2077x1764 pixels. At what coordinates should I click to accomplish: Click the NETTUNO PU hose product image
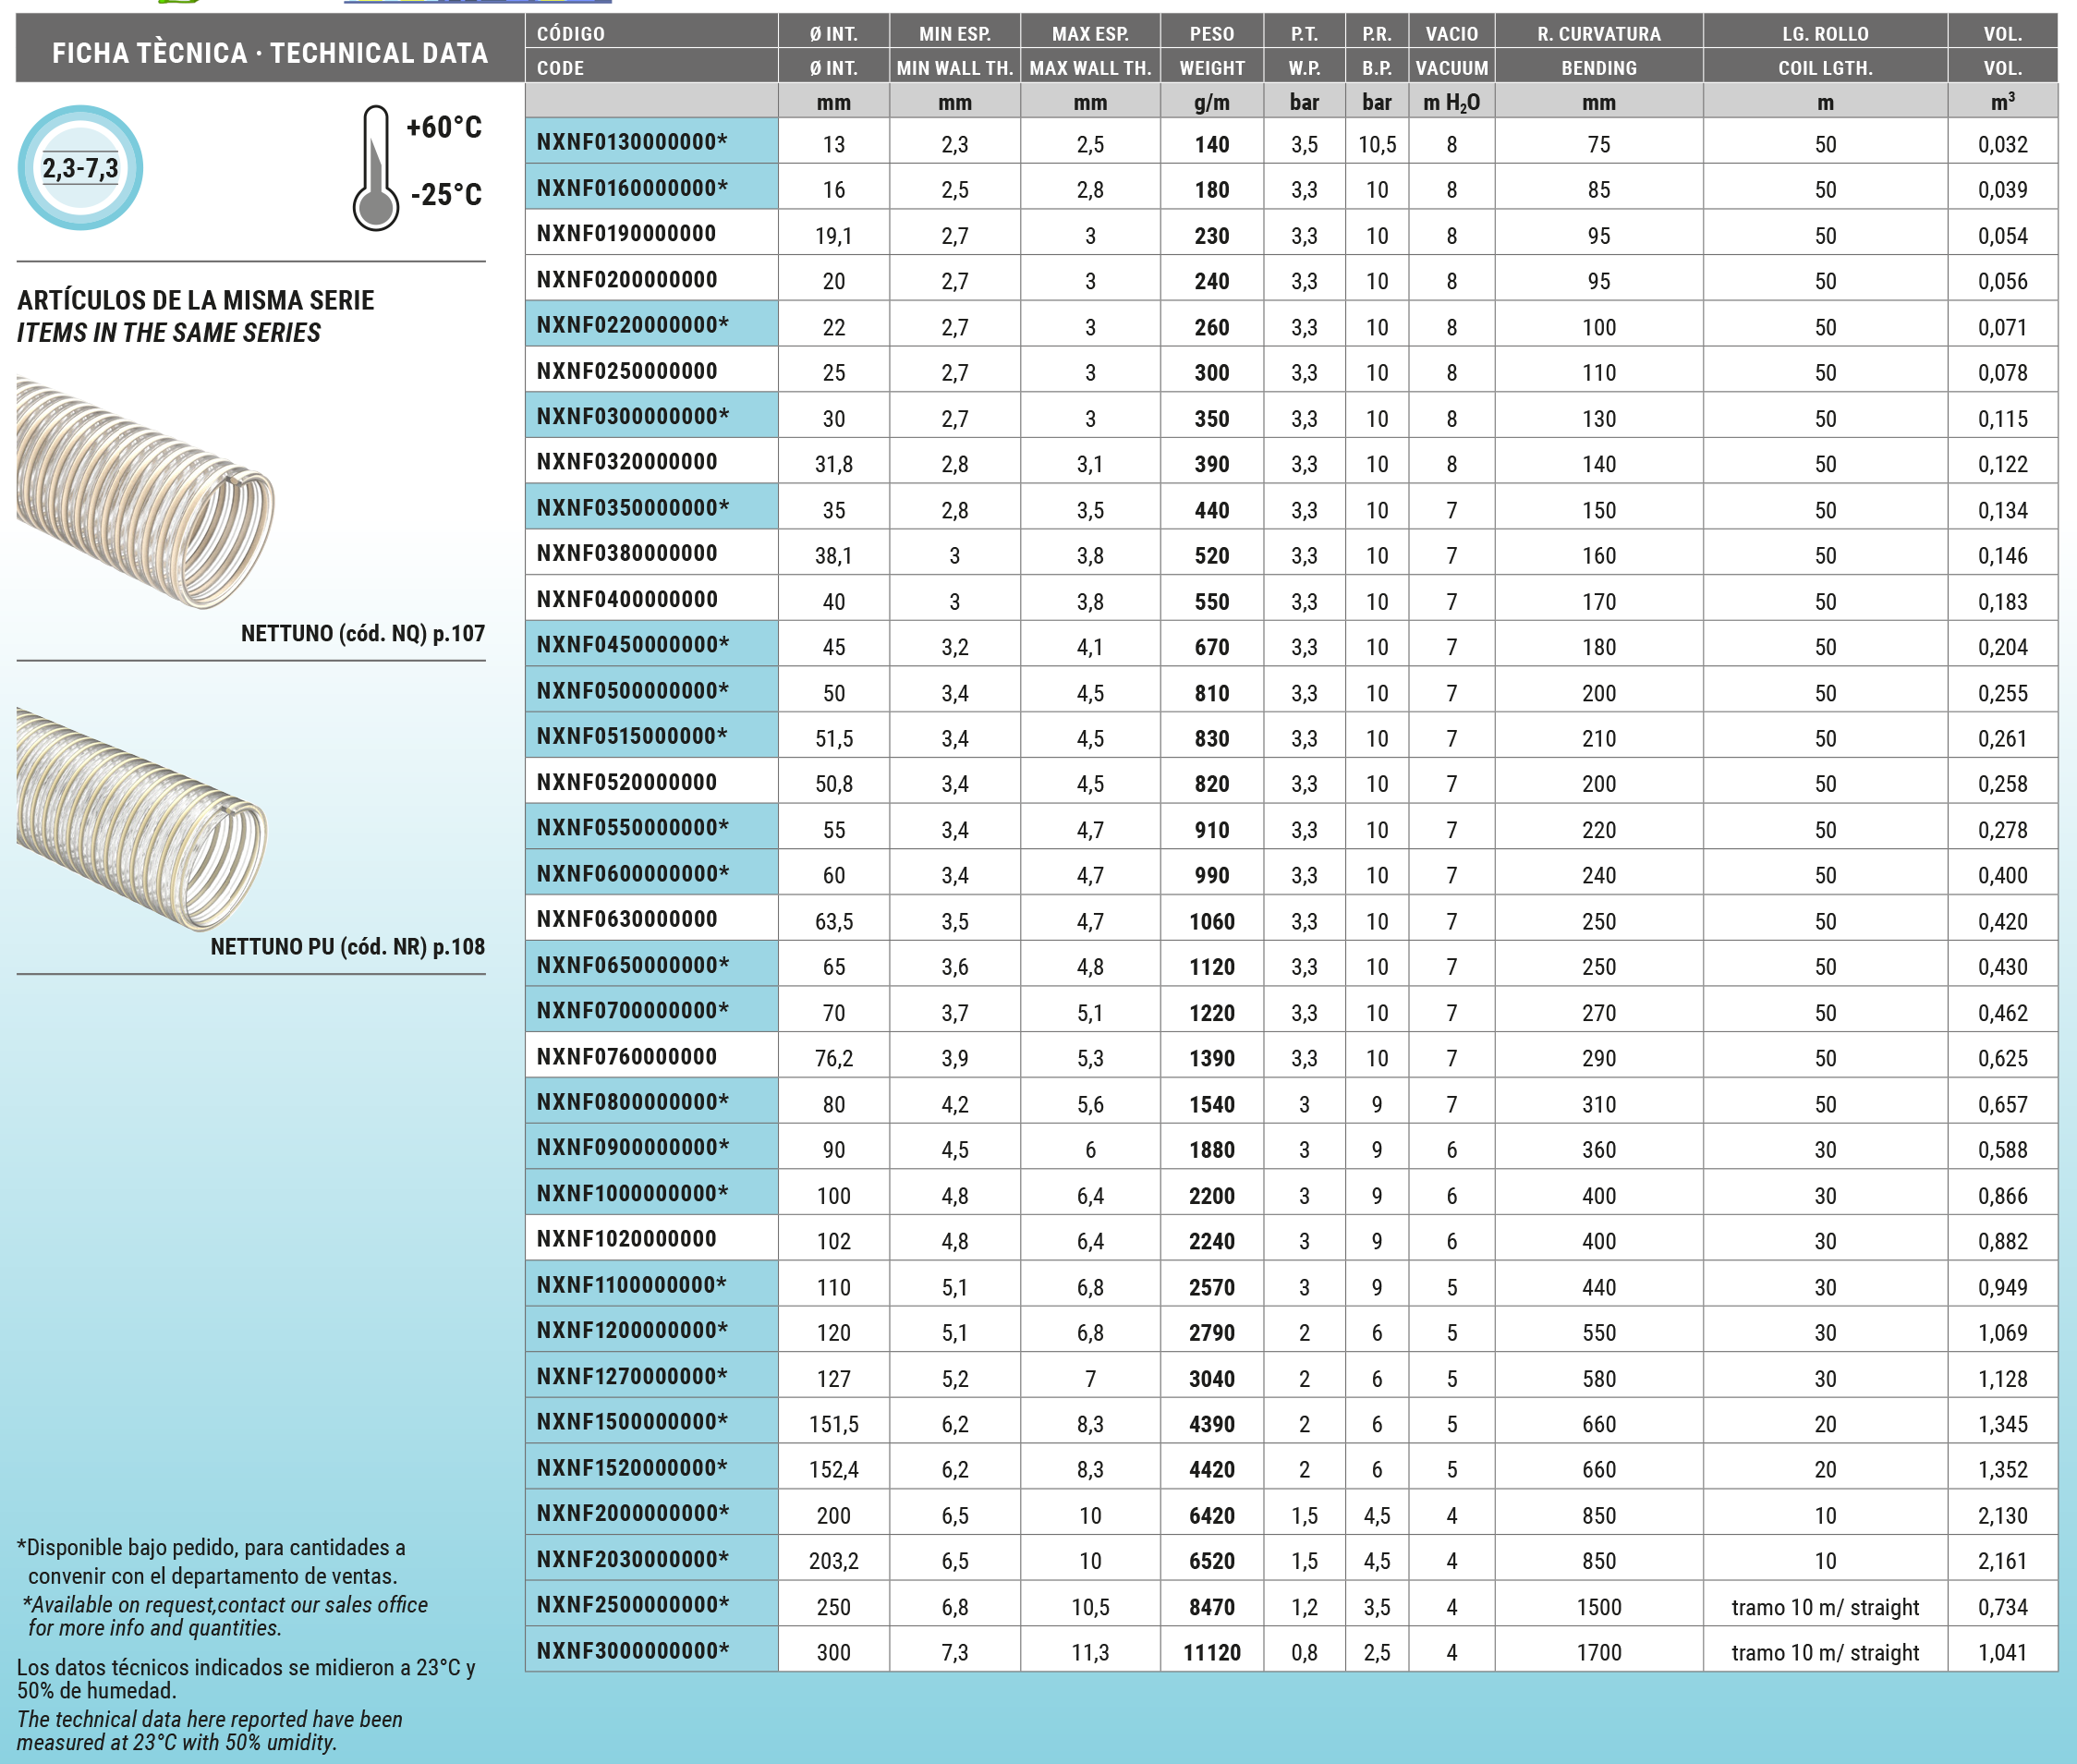tap(141, 818)
